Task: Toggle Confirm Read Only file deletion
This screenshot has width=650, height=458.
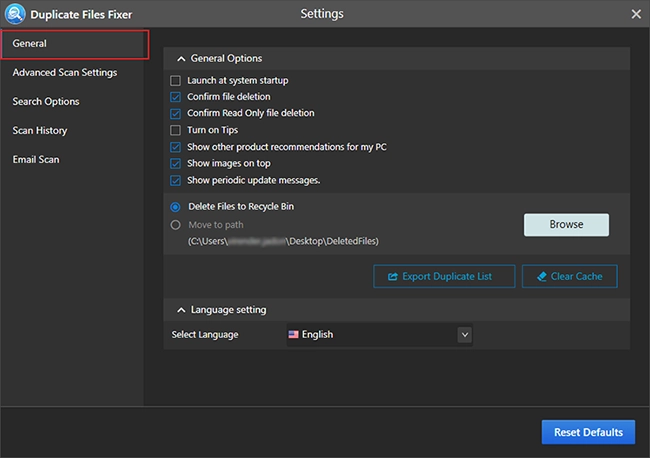Action: (x=175, y=114)
